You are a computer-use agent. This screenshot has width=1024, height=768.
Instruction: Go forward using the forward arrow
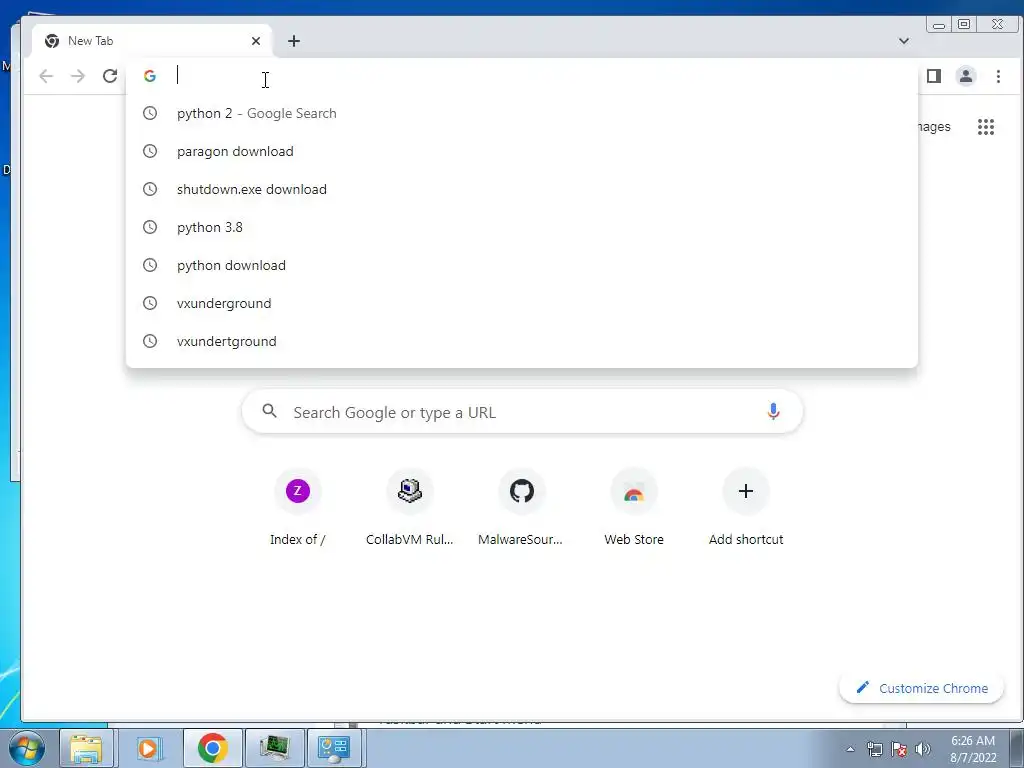(x=78, y=76)
